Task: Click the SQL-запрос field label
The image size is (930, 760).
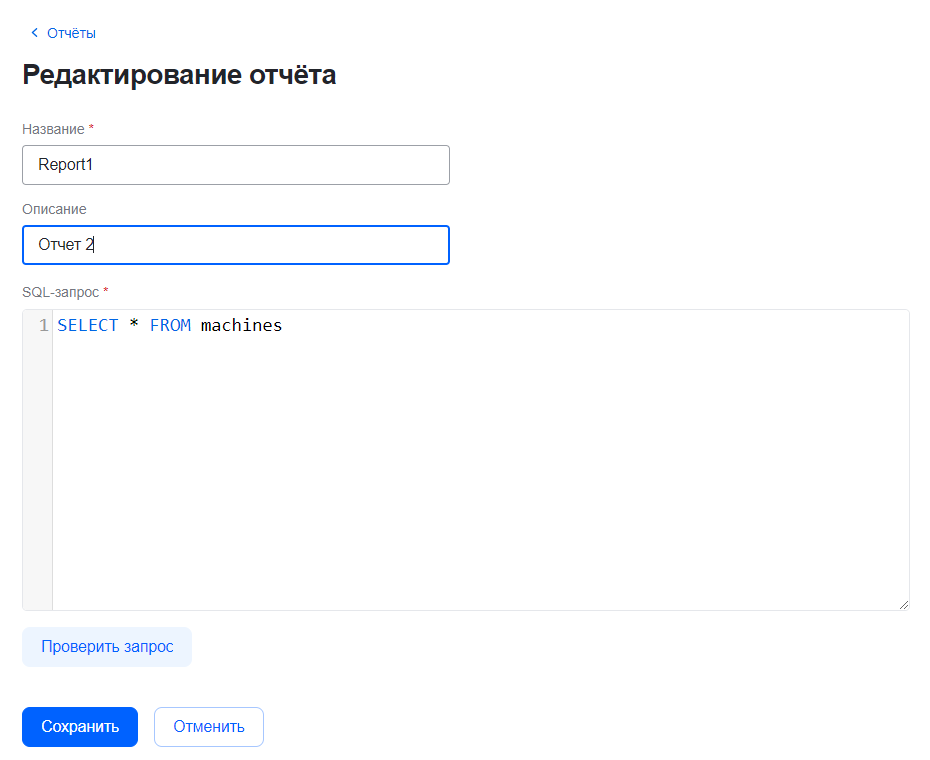Action: [x=60, y=292]
